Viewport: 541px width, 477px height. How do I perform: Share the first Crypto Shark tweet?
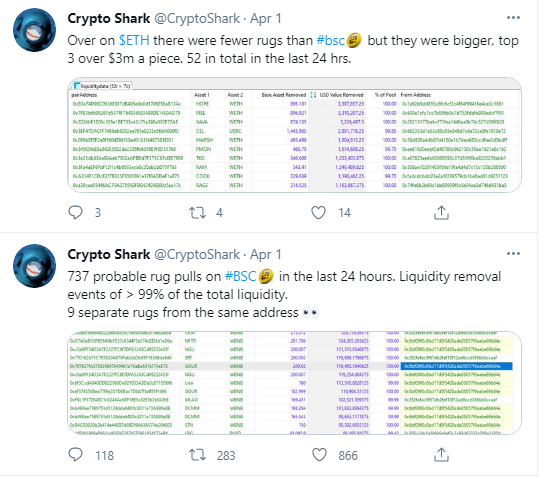click(x=441, y=212)
